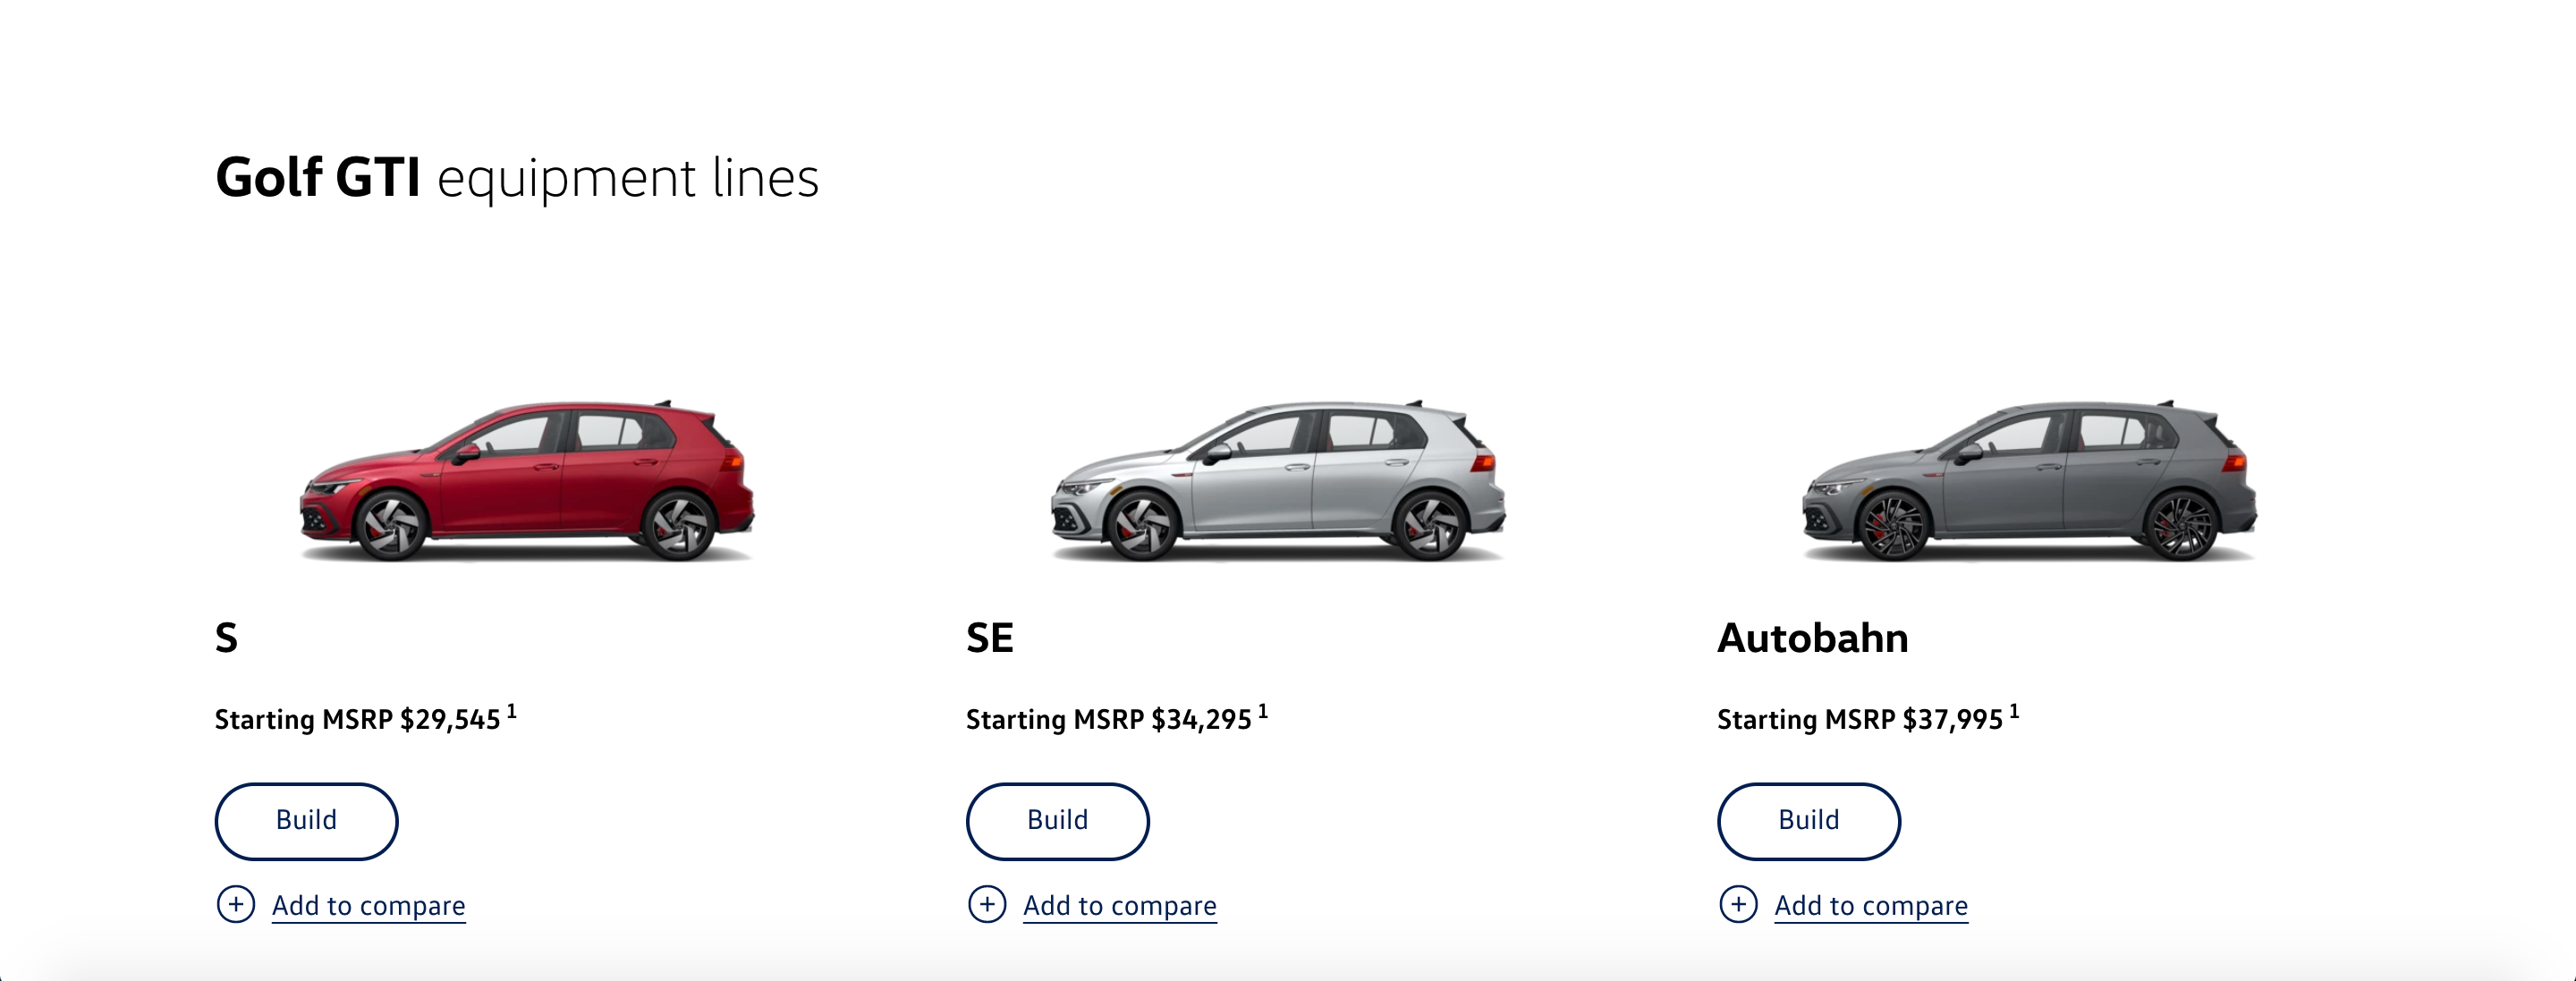The width and height of the screenshot is (2576, 981).
Task: Click the SE trim's "Add to compare" link
Action: pos(1119,906)
